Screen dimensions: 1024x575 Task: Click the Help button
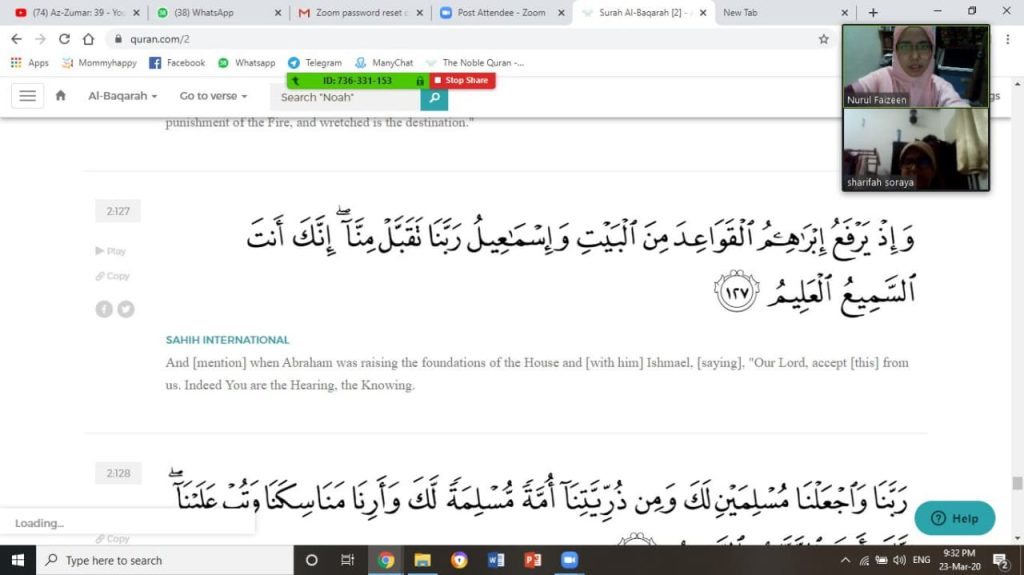954,518
